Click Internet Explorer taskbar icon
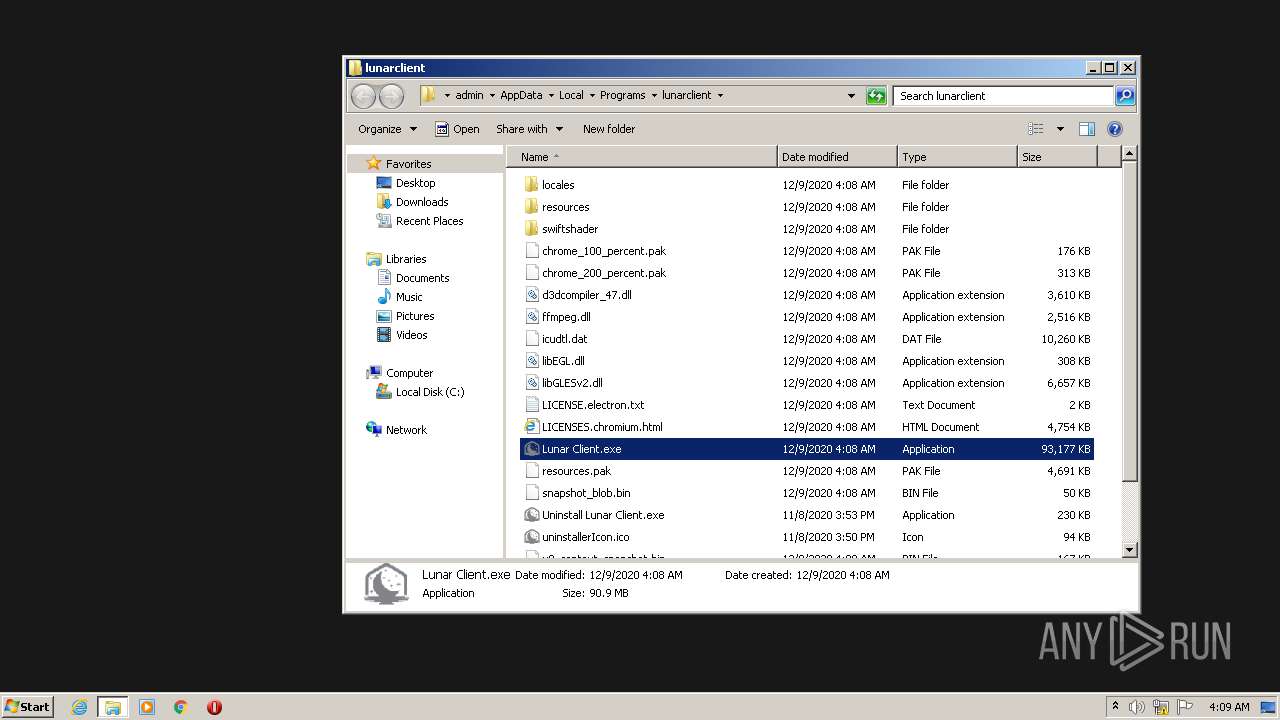Screen dimensions: 1280x720 (x=79, y=707)
